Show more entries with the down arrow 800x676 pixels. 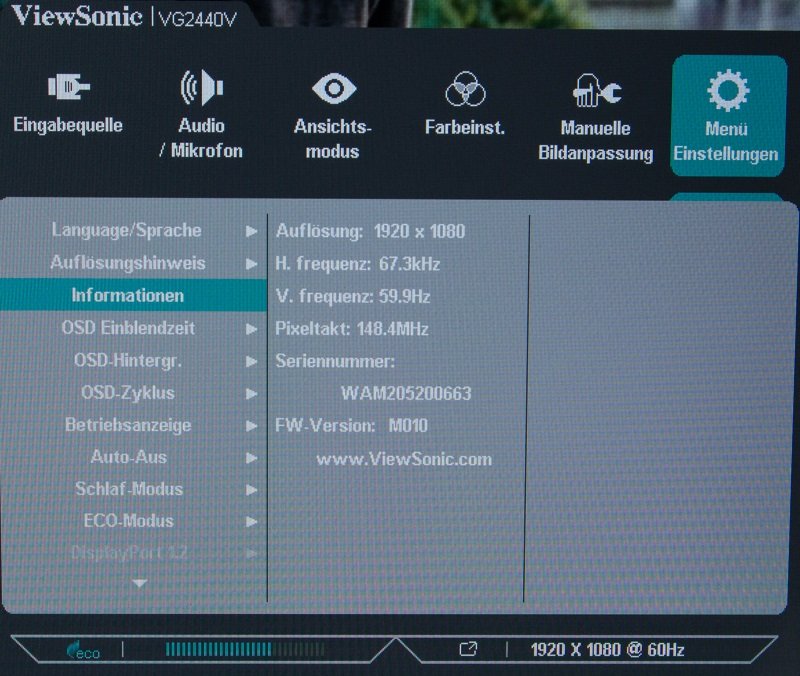coord(139,583)
